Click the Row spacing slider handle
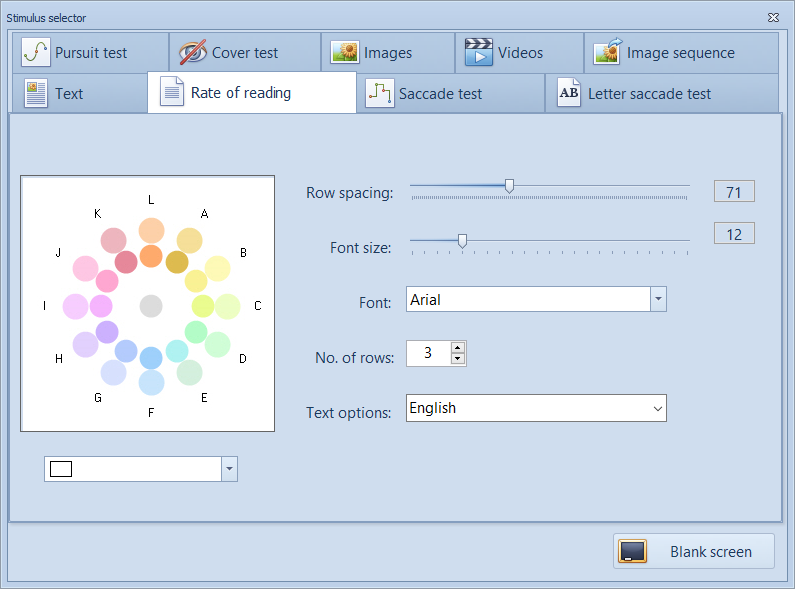This screenshot has width=795, height=589. pos(509,185)
